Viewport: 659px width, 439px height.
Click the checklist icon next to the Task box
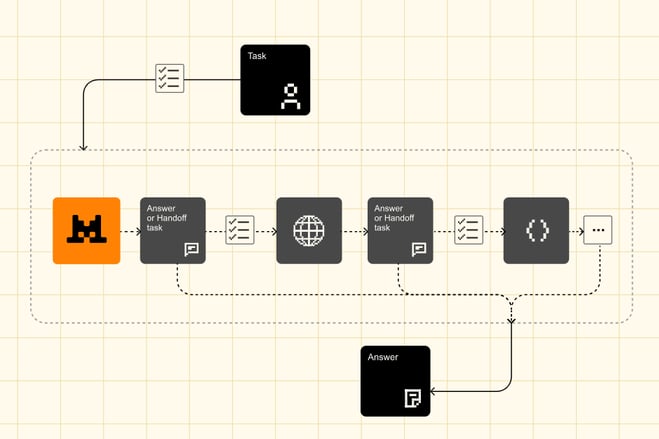pos(170,79)
